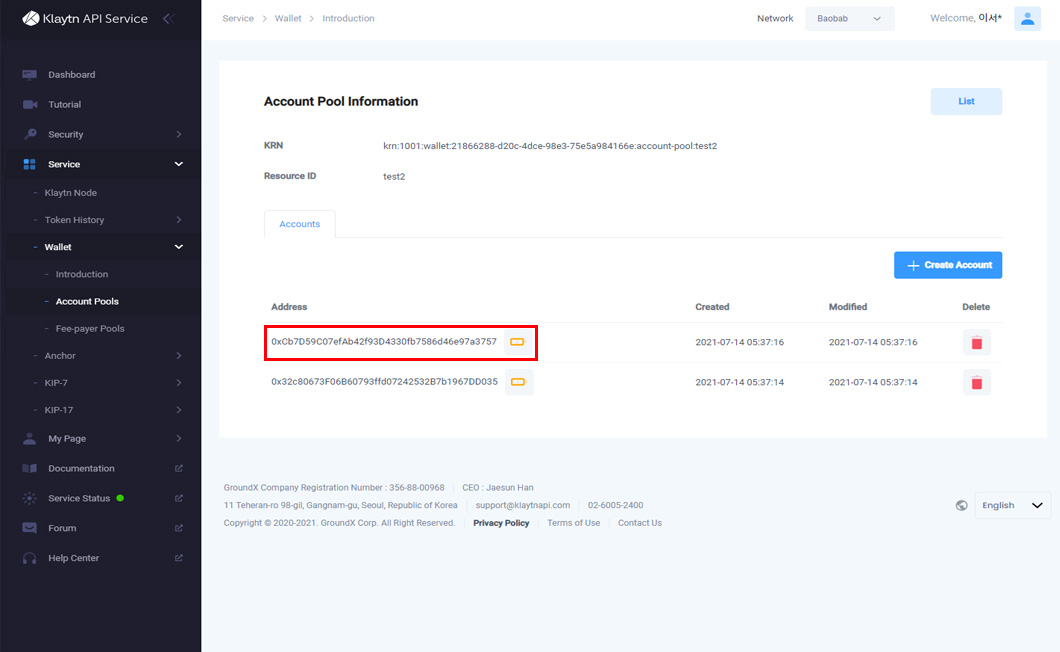The width and height of the screenshot is (1060, 652).
Task: Open the user profile avatar icon
Action: (x=1027, y=18)
